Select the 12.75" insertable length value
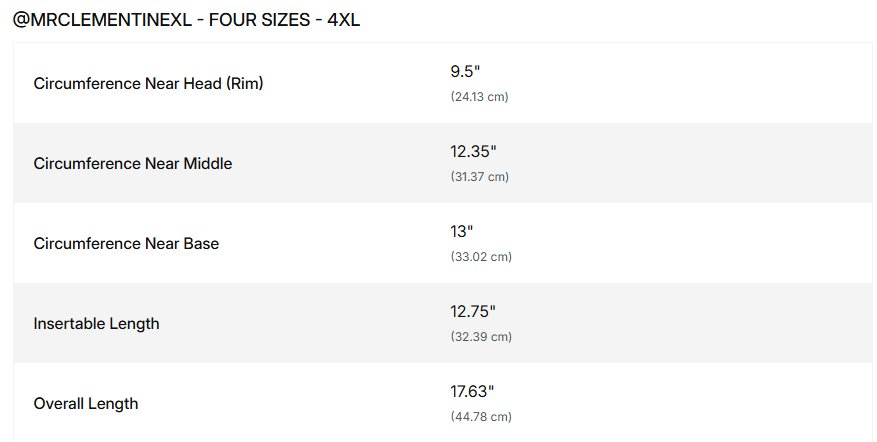 pos(473,312)
